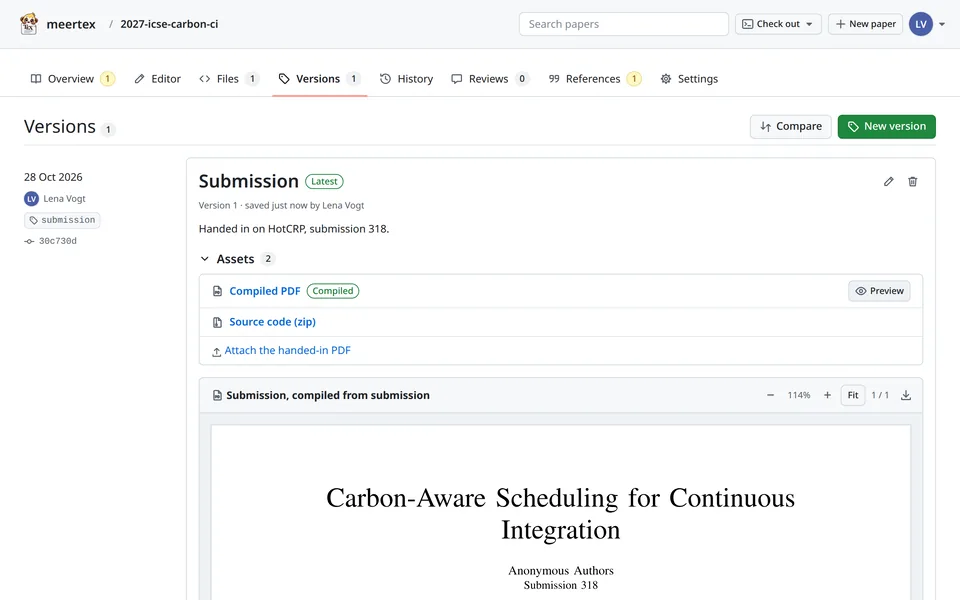Screen dimensions: 960x600
Task: Open the Reviews tab
Action: [490, 78]
